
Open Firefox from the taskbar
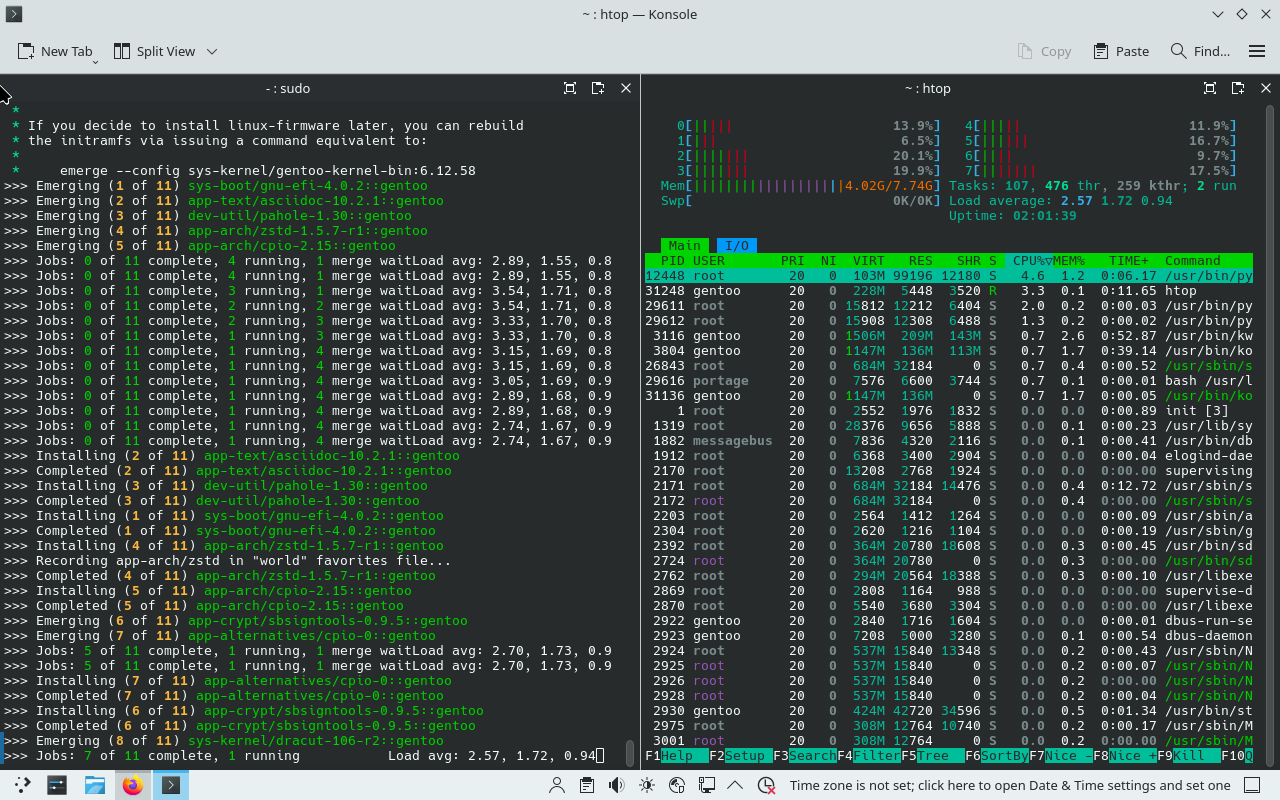tap(132, 785)
